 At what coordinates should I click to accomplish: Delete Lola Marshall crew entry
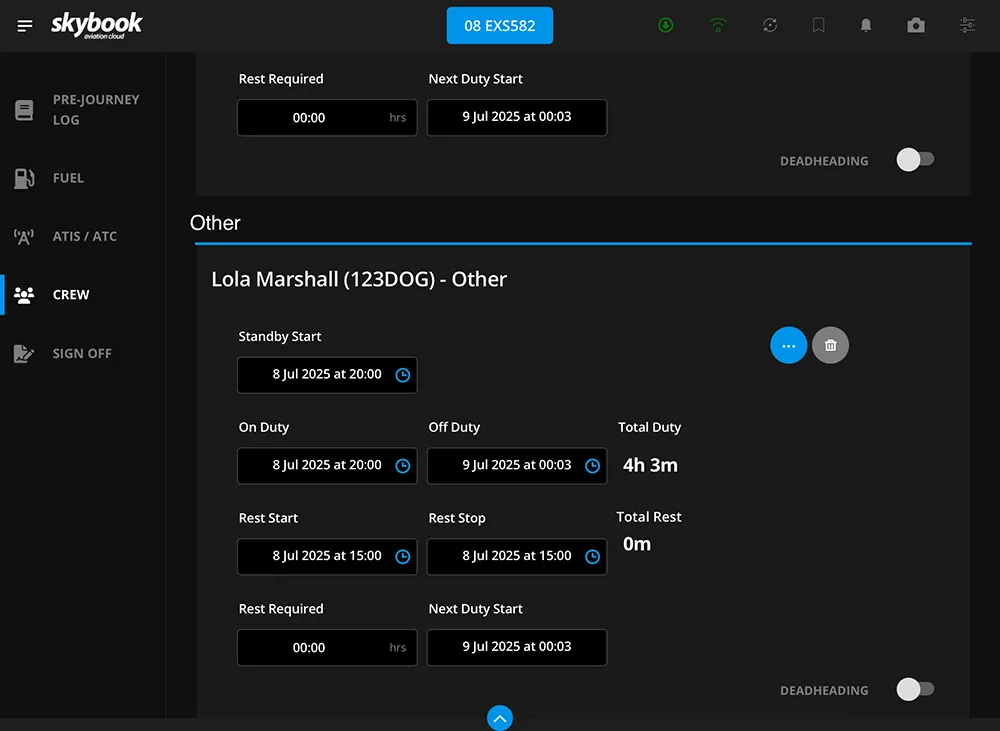(830, 345)
